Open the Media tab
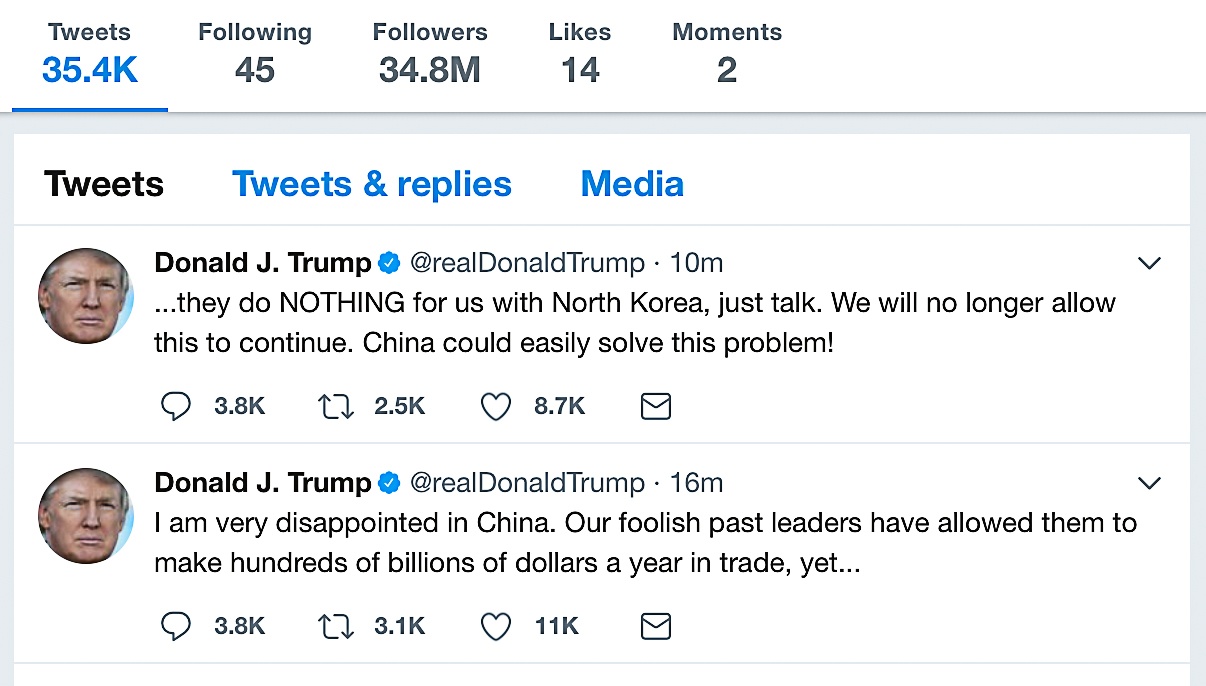This screenshot has width=1206, height=686. [632, 184]
